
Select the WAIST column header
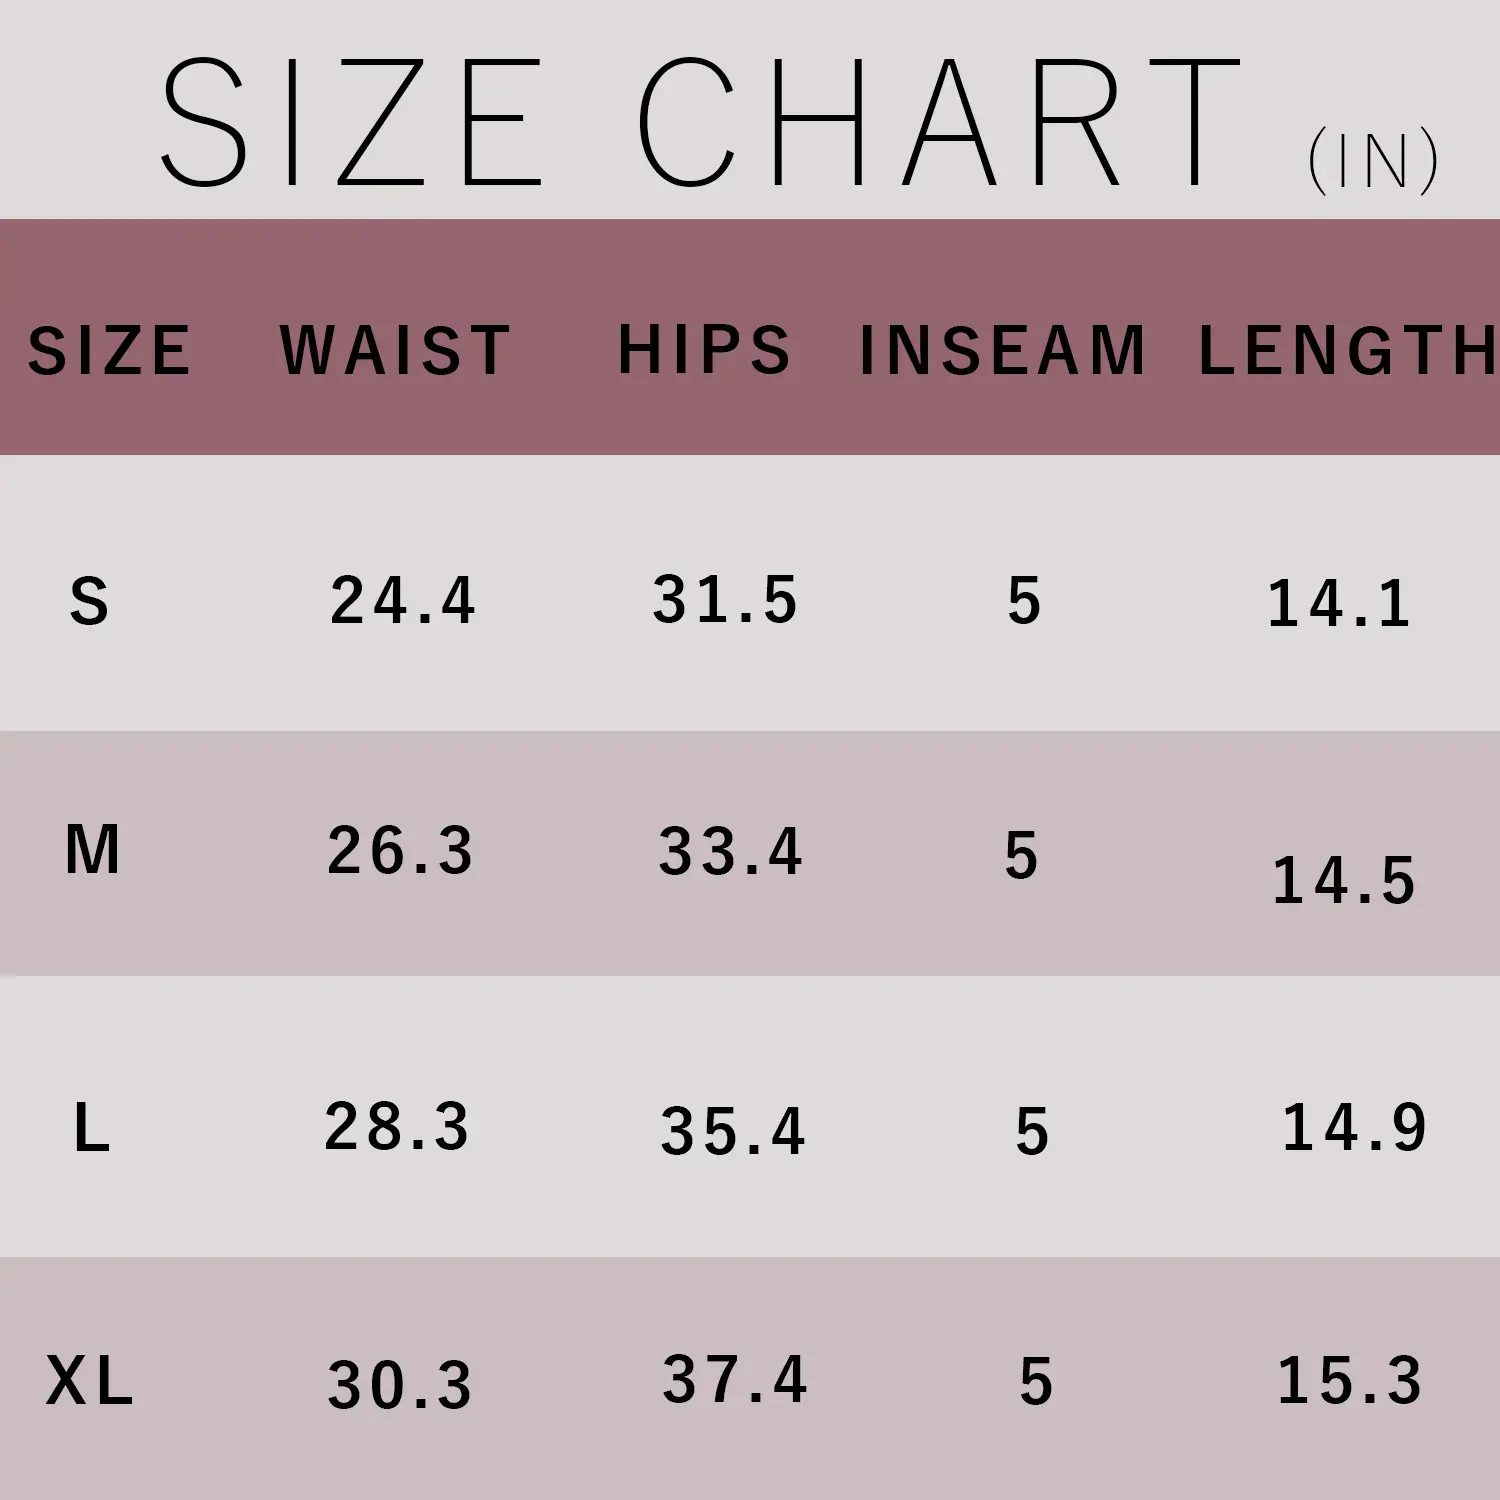point(395,351)
